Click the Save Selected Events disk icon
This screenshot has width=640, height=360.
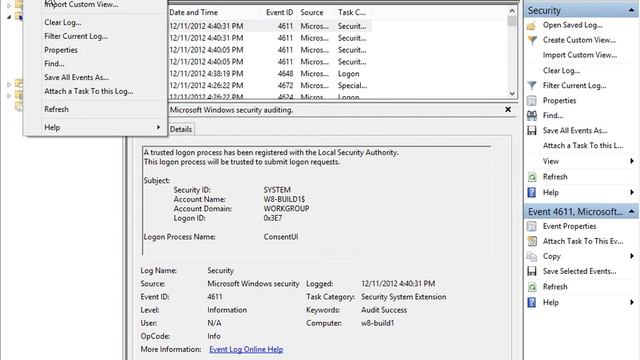pos(532,271)
